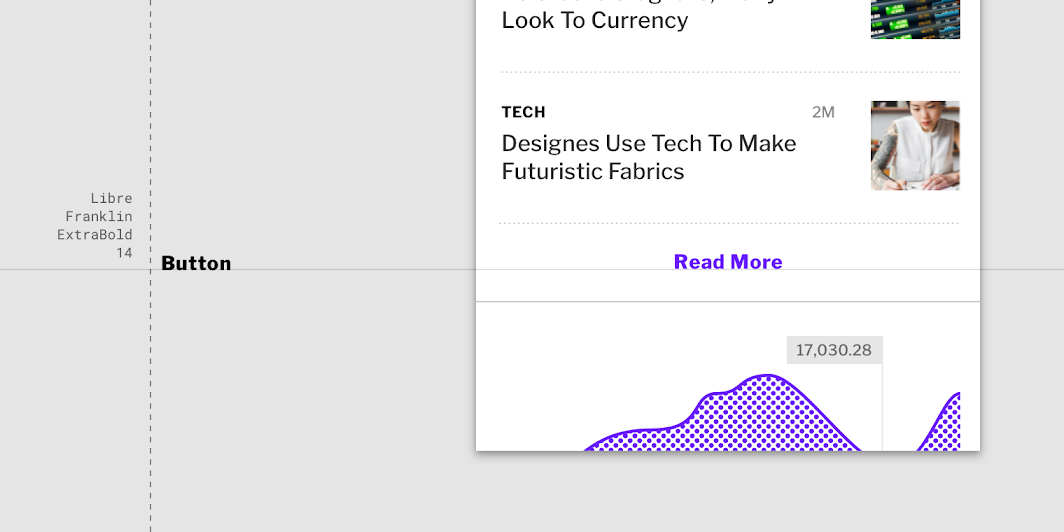Select the vertical dashed guide line
The width and height of the screenshot is (1064, 532).
[x=151, y=266]
